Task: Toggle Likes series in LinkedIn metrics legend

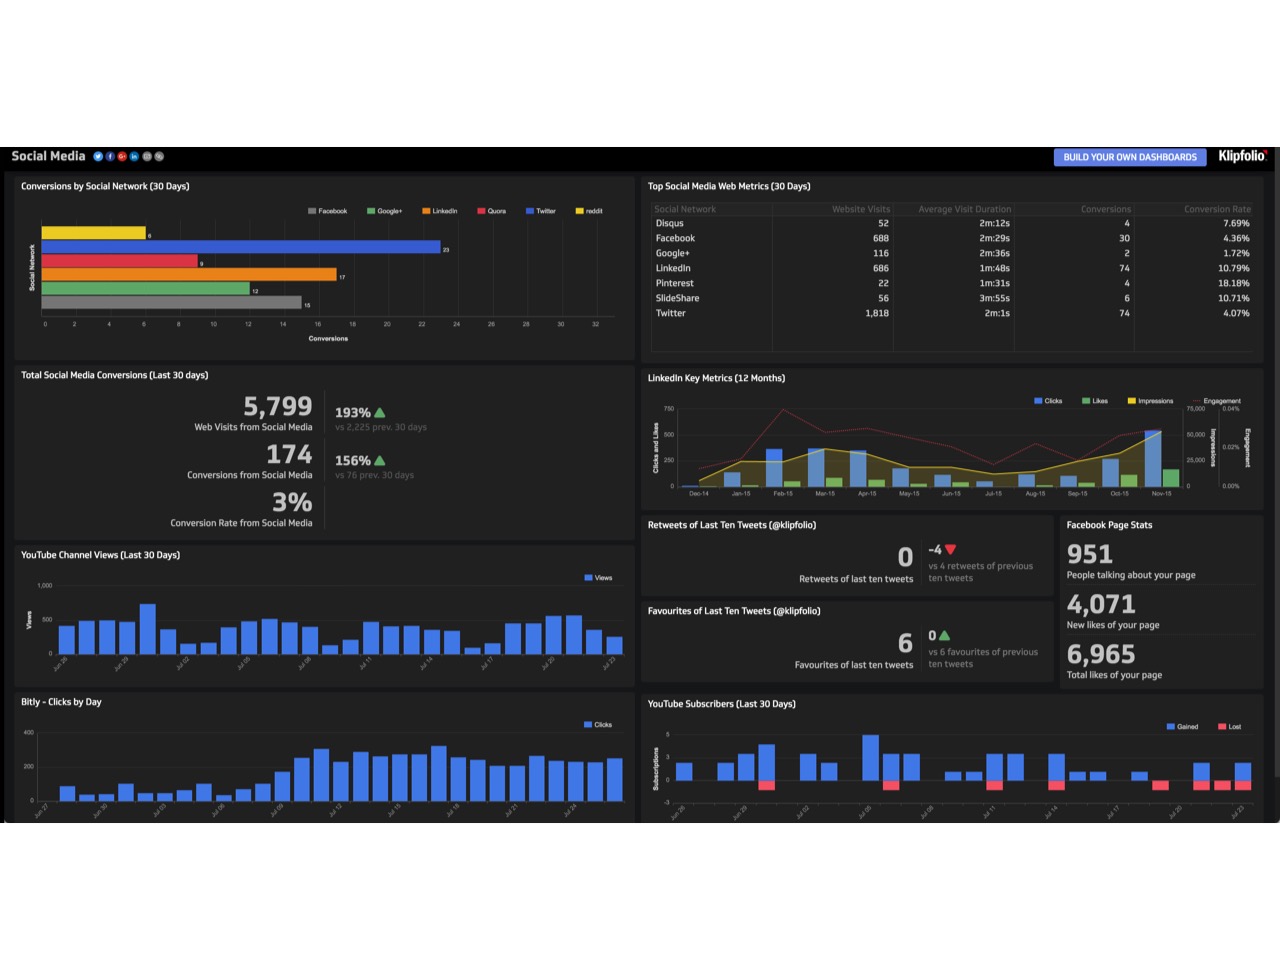Action: click(1095, 401)
